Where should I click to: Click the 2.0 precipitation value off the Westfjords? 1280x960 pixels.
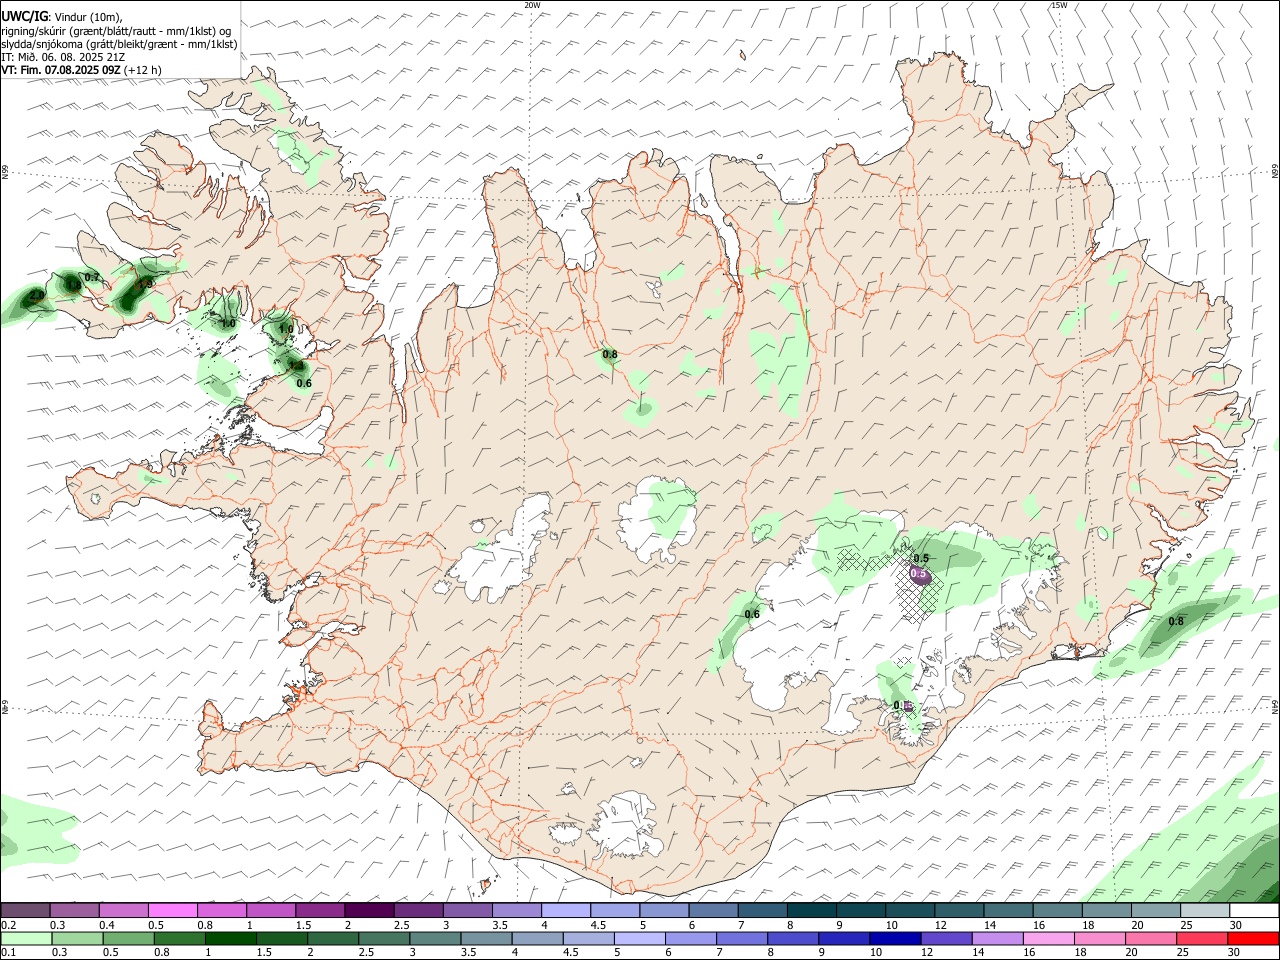pos(36,296)
